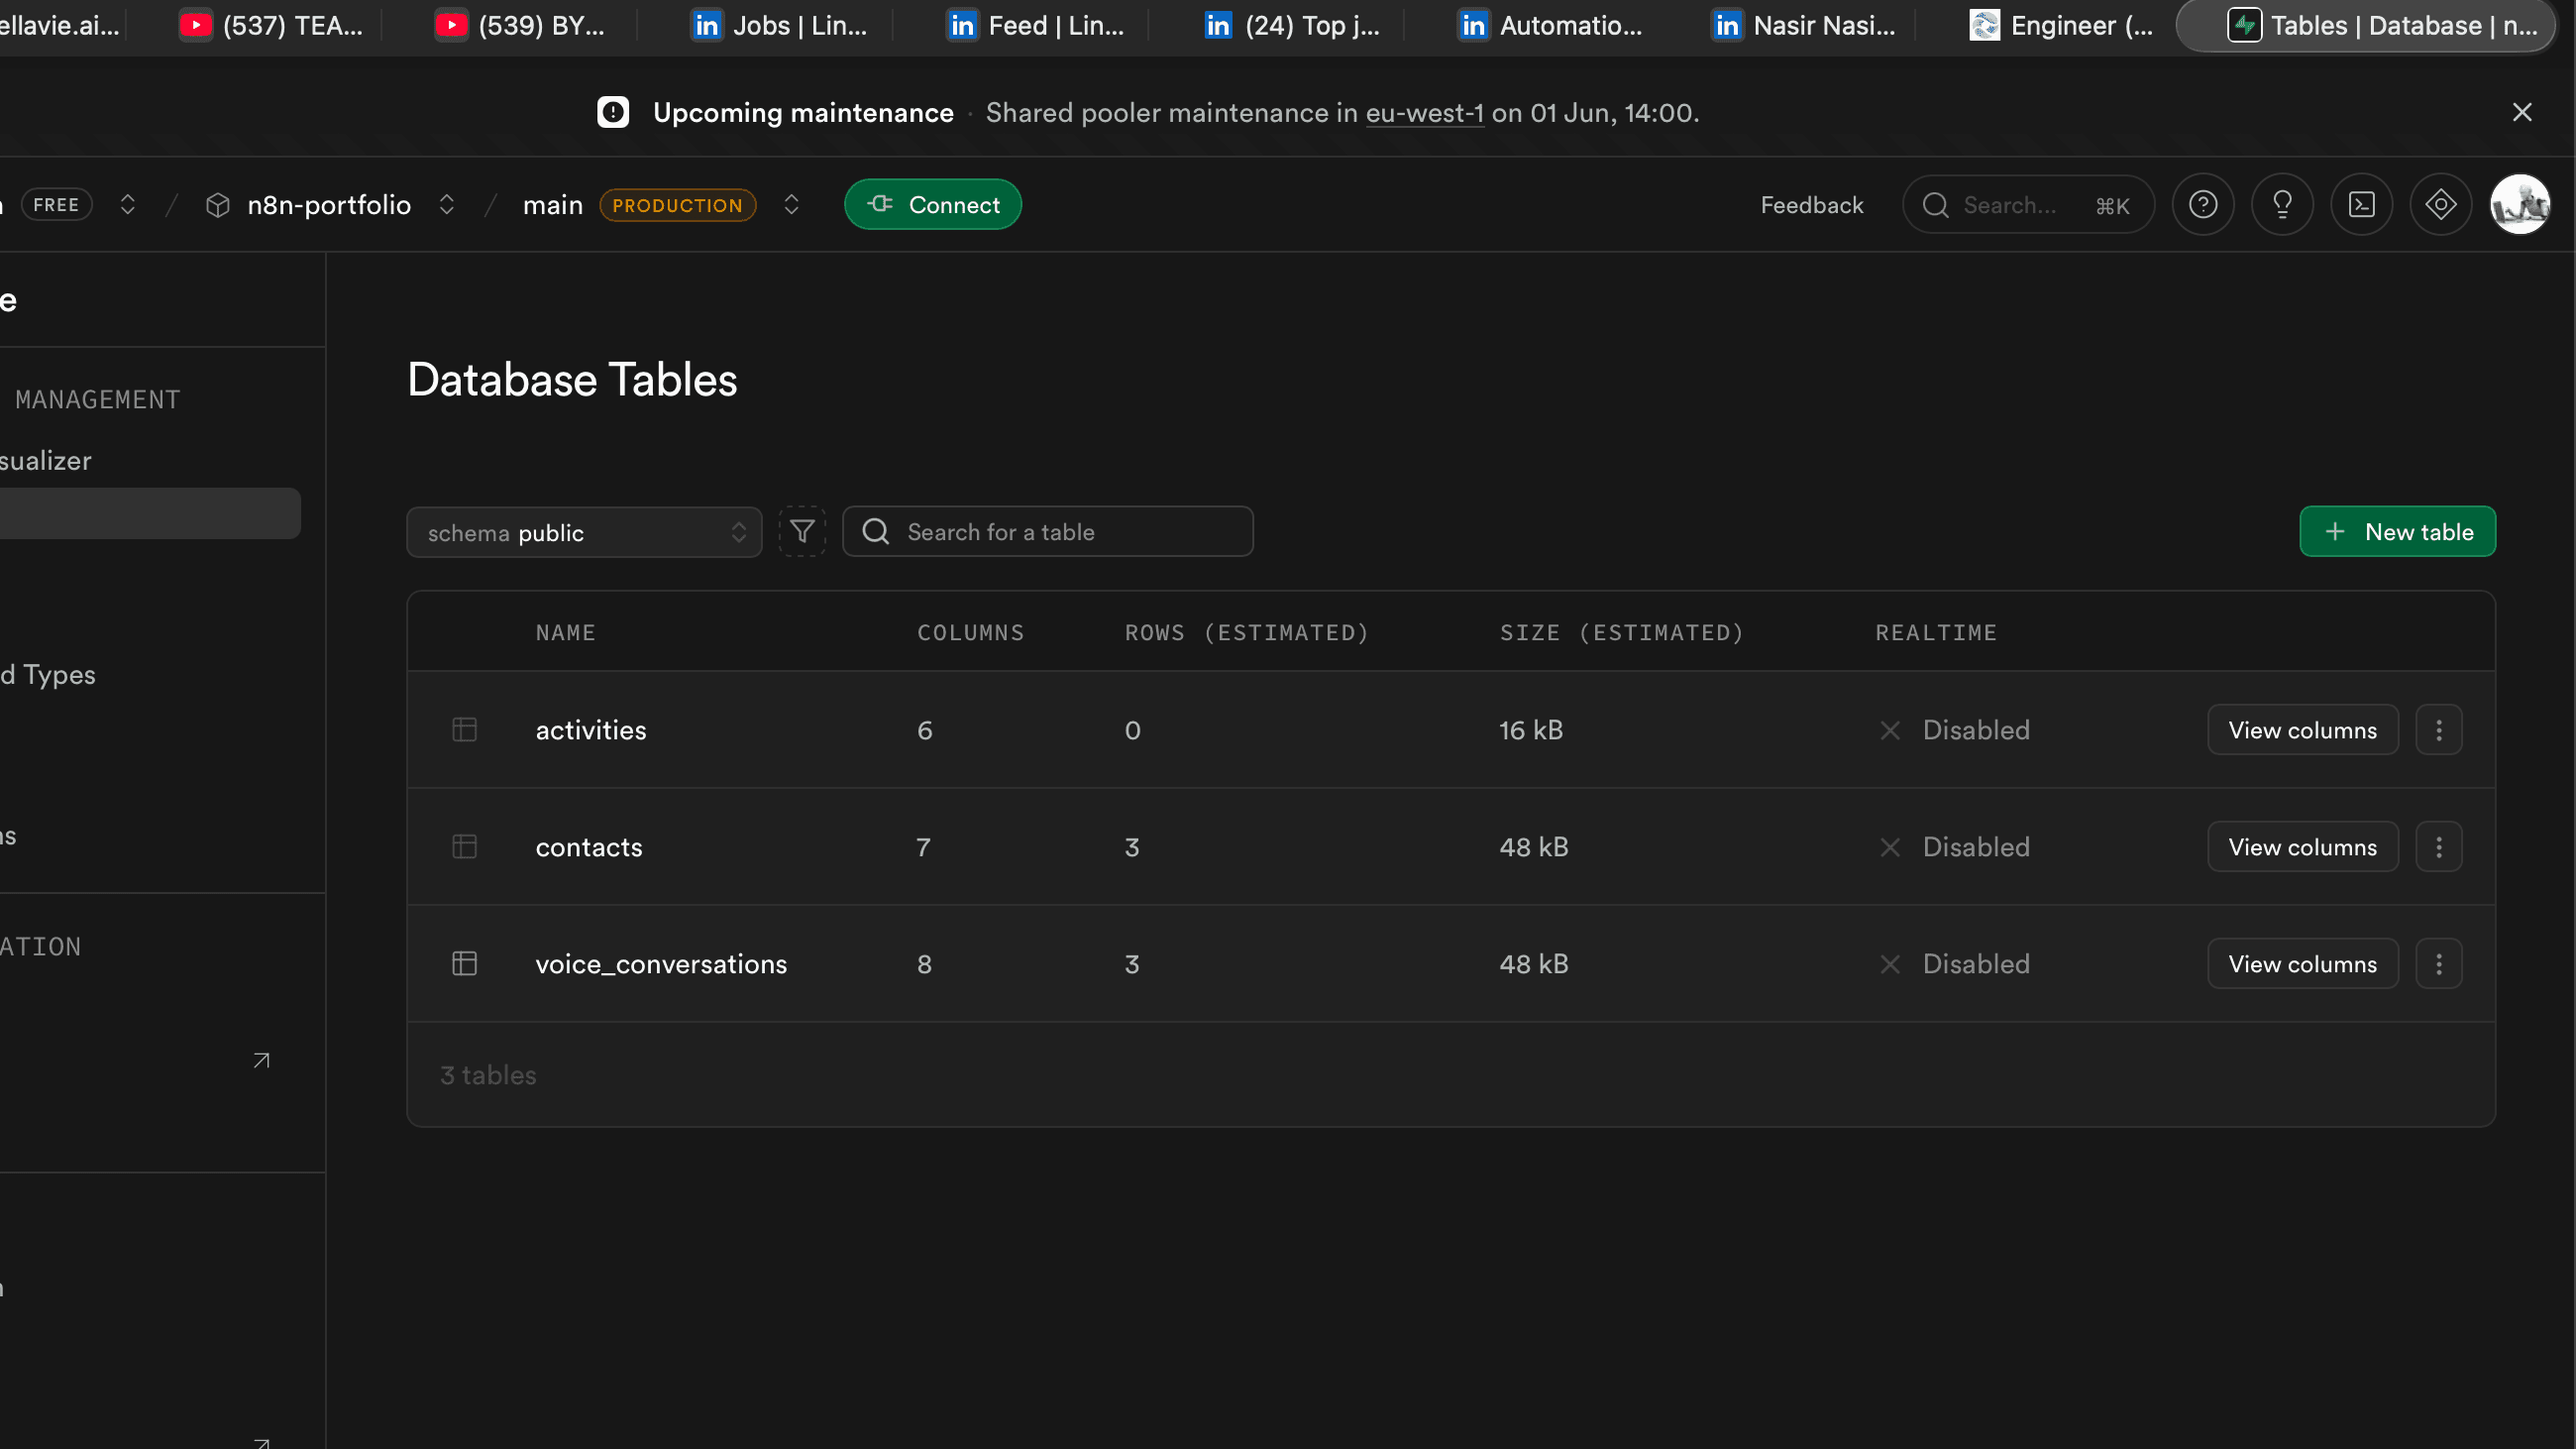Open more options for contacts table
The width and height of the screenshot is (2576, 1449).
click(2439, 847)
